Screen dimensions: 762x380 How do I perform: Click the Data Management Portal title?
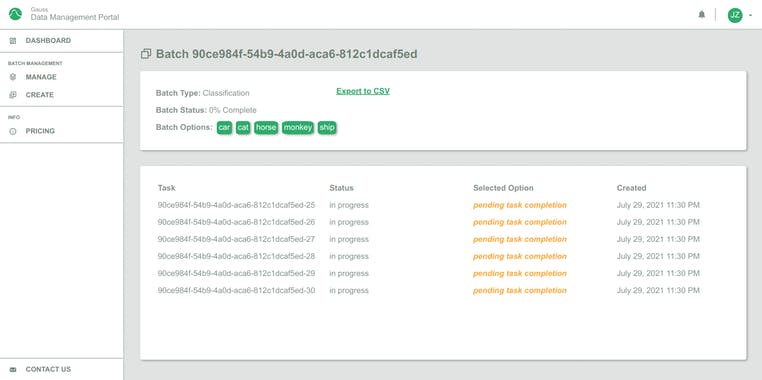click(75, 17)
